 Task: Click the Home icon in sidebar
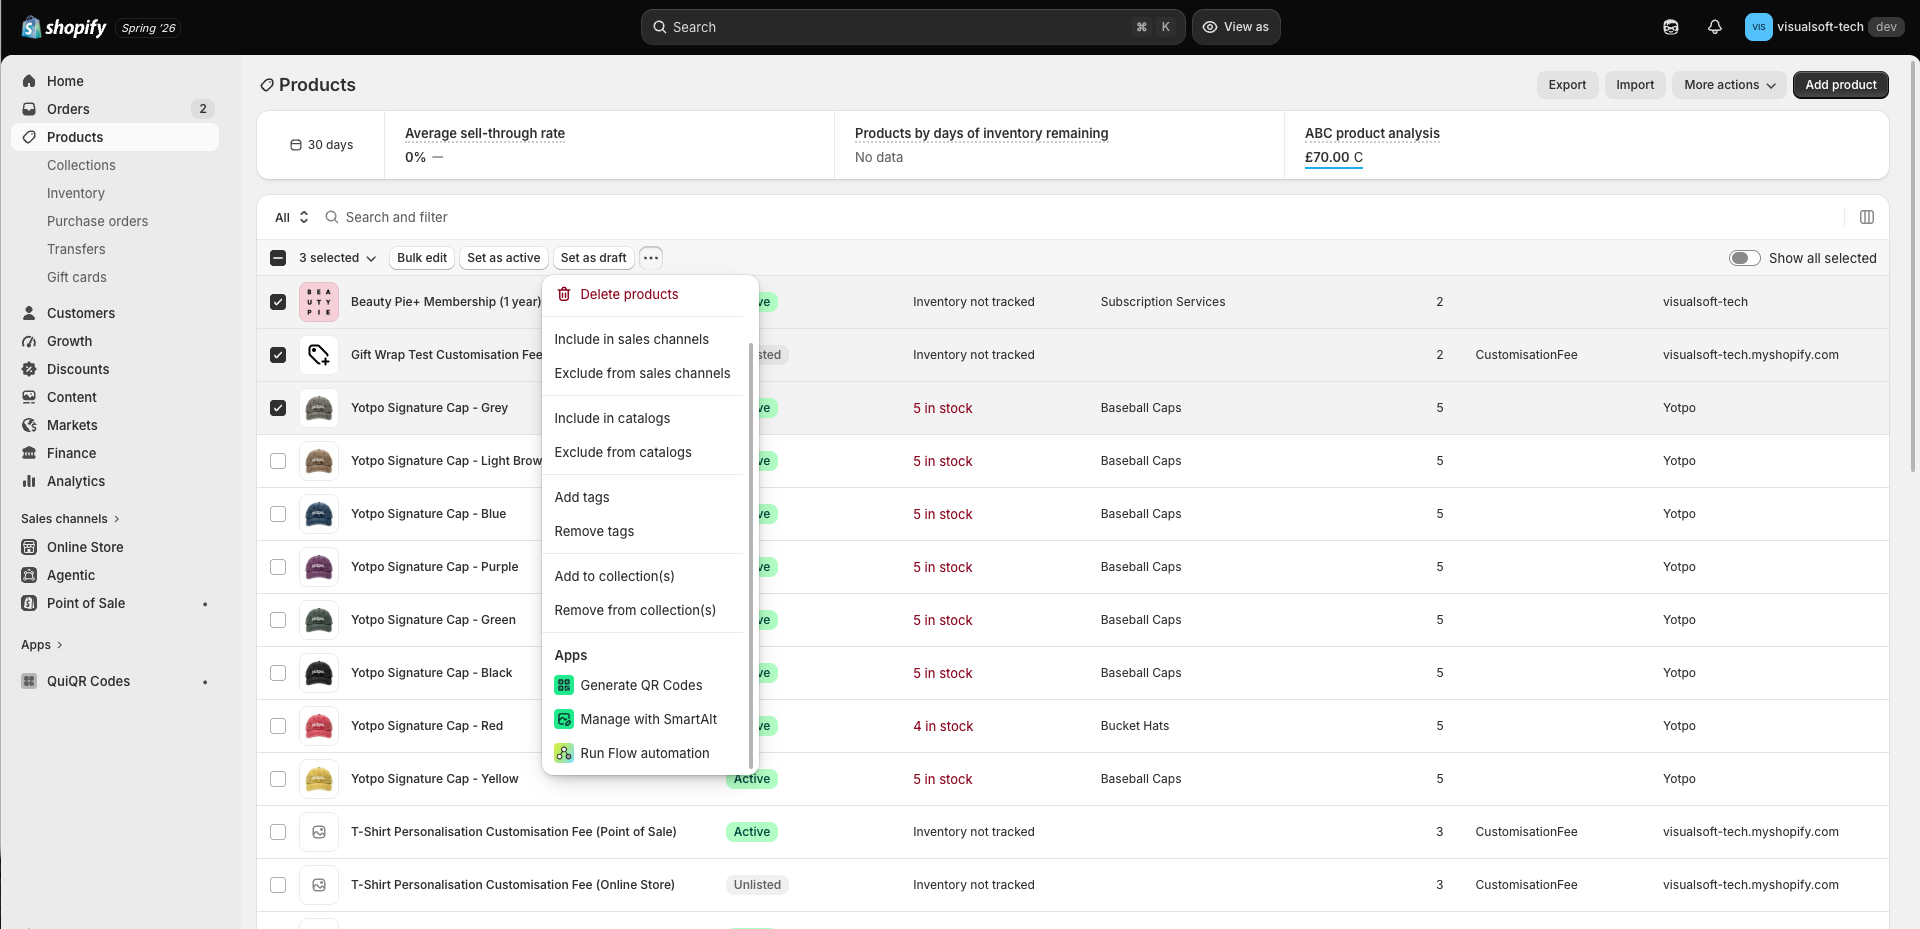point(29,81)
